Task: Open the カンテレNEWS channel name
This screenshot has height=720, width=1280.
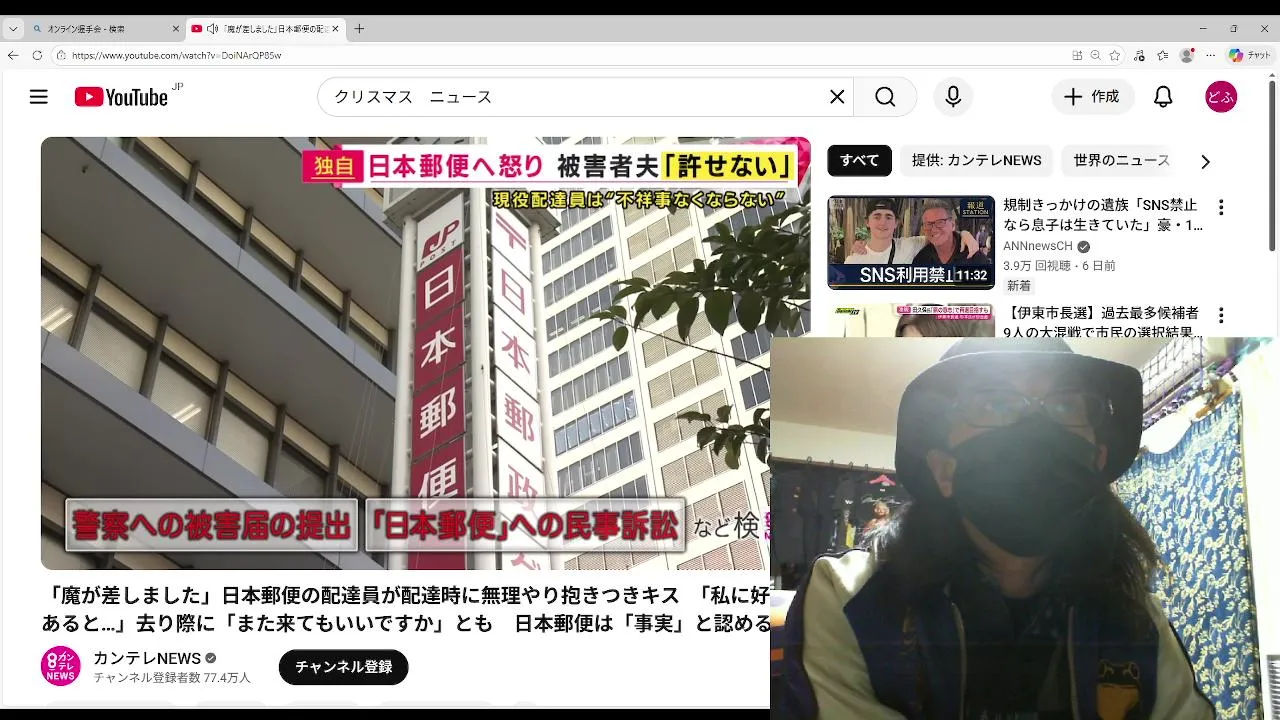Action: (147, 658)
